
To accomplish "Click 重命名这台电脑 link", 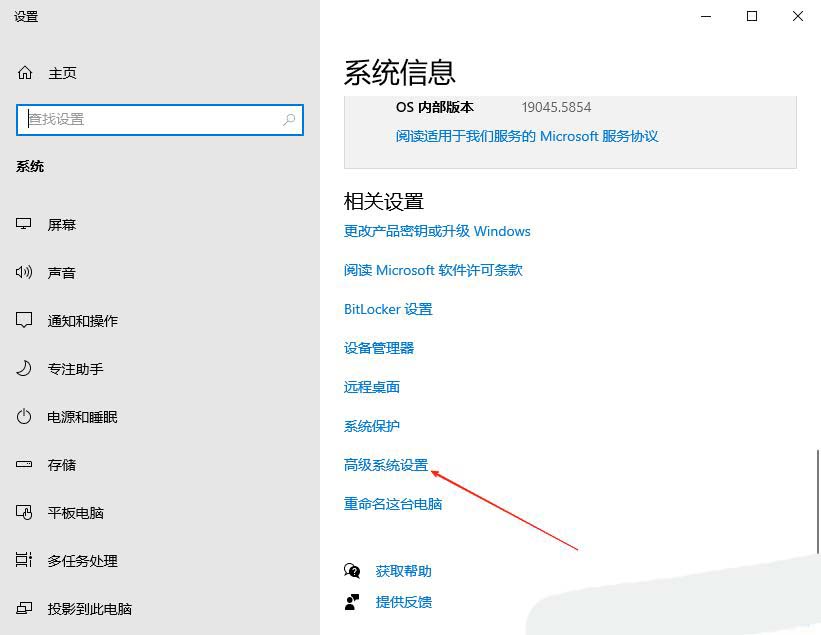I will point(393,504).
